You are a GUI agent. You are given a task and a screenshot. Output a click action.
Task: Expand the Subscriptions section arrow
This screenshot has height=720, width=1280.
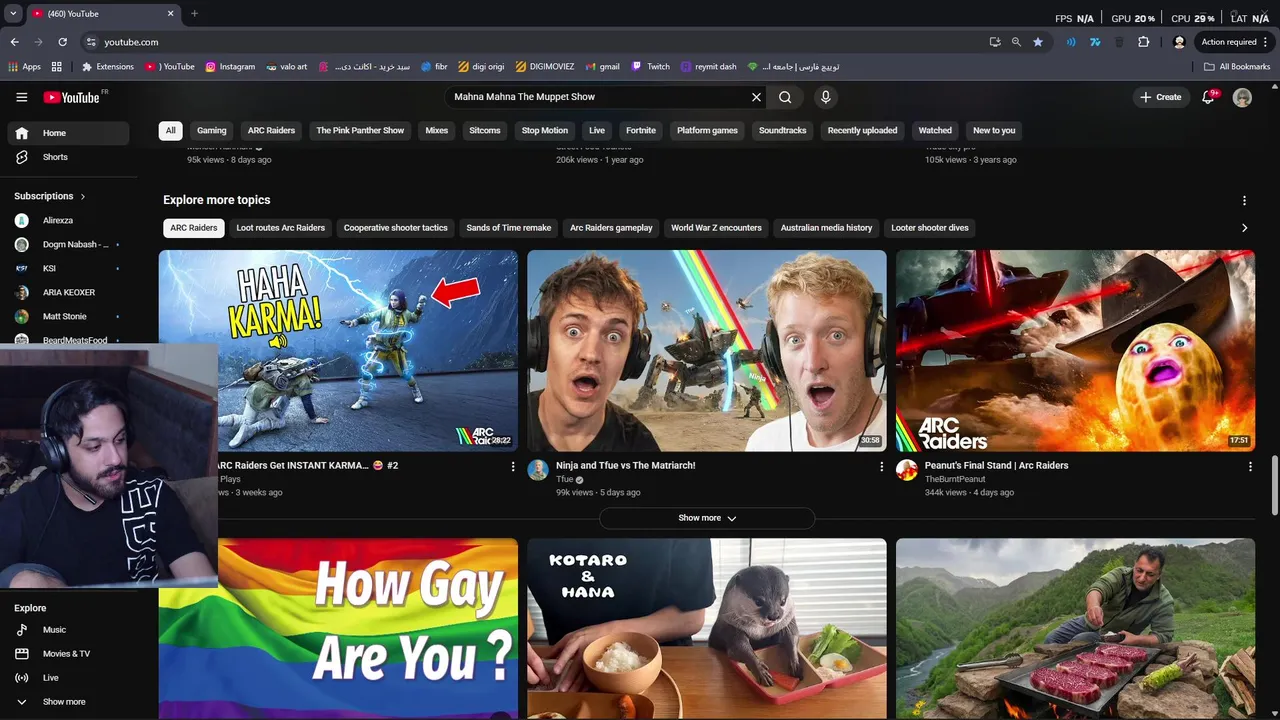point(83,197)
